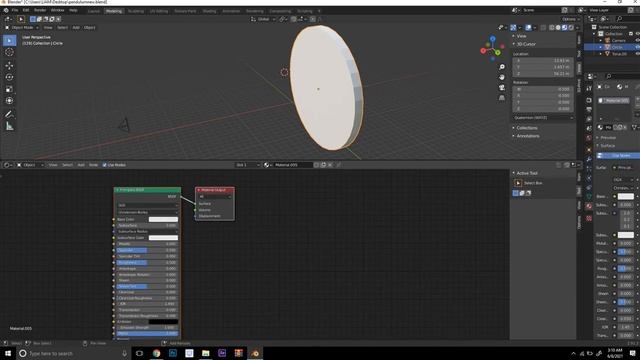Open Quaternion rotation mode dropdown
The width and height of the screenshot is (640, 360).
click(543, 118)
